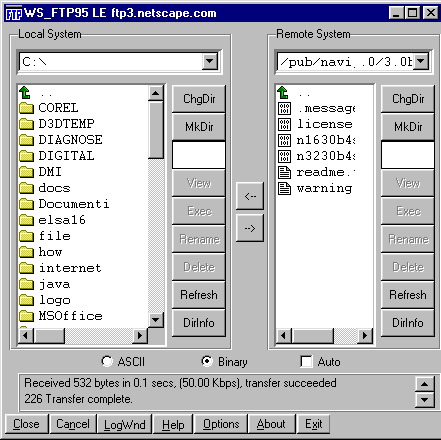This screenshot has width=441, height=440.
Task: Click the .message binary file icon
Action: point(284,108)
